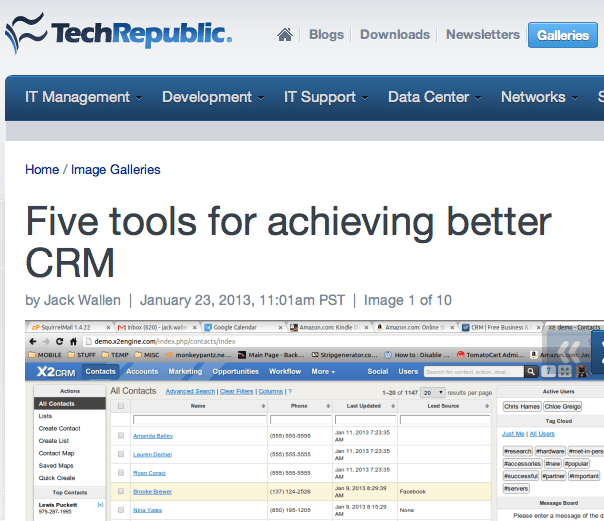The height and width of the screenshot is (521, 604).
Task: Select All Contacts in Actions panel
Action: click(x=70, y=404)
